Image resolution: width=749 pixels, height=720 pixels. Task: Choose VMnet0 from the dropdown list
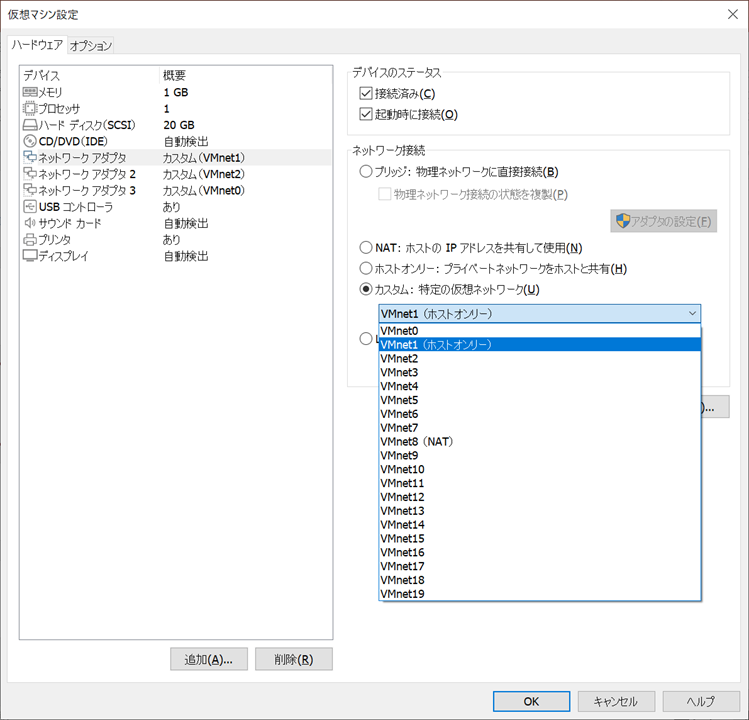coord(540,331)
